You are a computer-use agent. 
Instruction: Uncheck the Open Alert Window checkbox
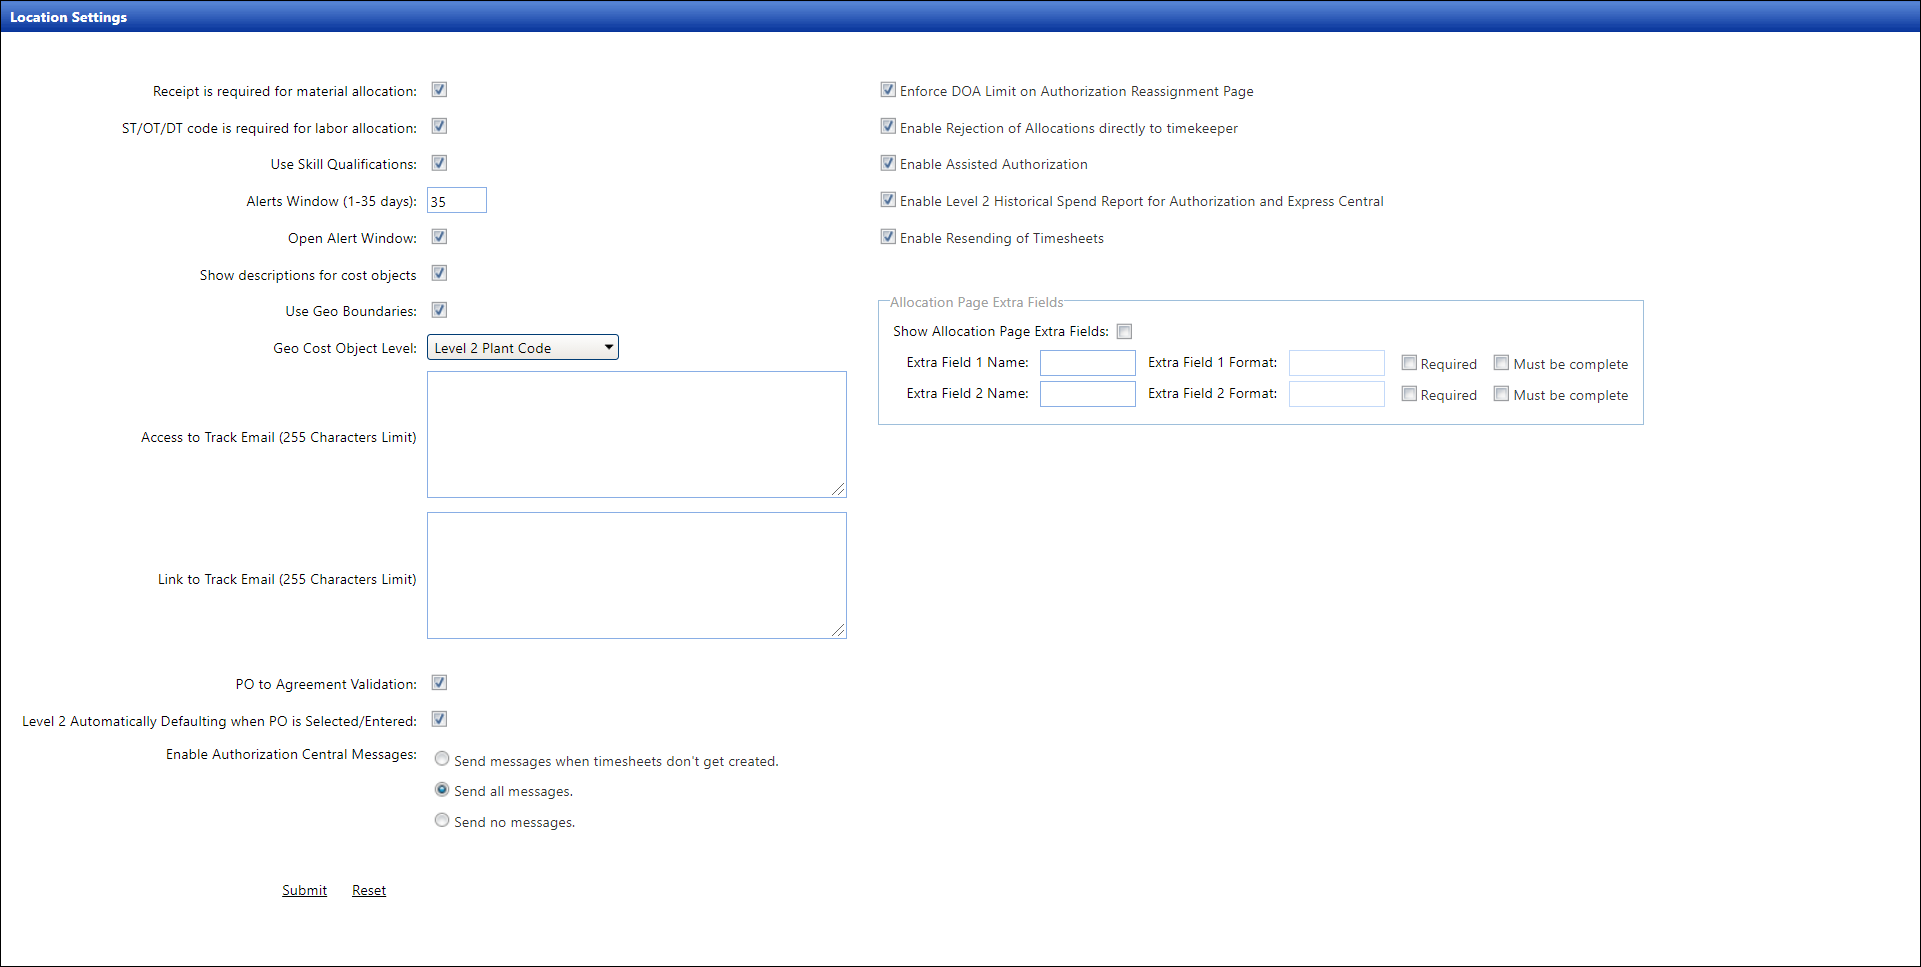(439, 237)
